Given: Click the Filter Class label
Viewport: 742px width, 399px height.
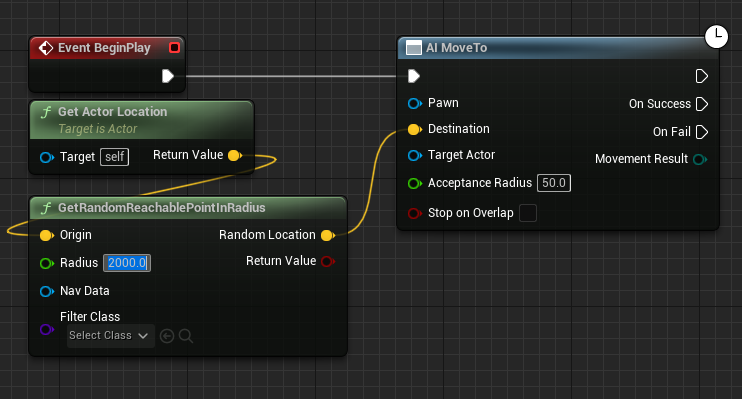Looking at the screenshot, I should click(90, 317).
